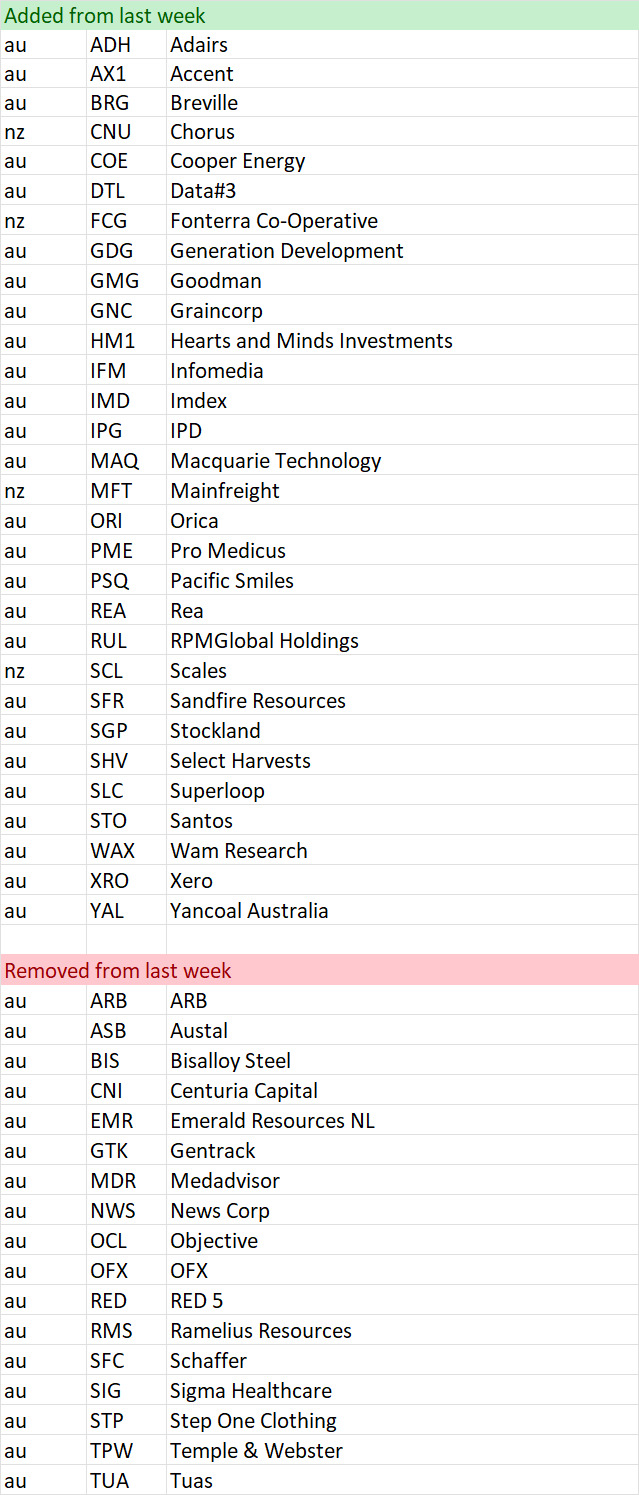639x1495 pixels.
Task: Click the ADH ticker cell
Action: pyautogui.click(x=126, y=45)
